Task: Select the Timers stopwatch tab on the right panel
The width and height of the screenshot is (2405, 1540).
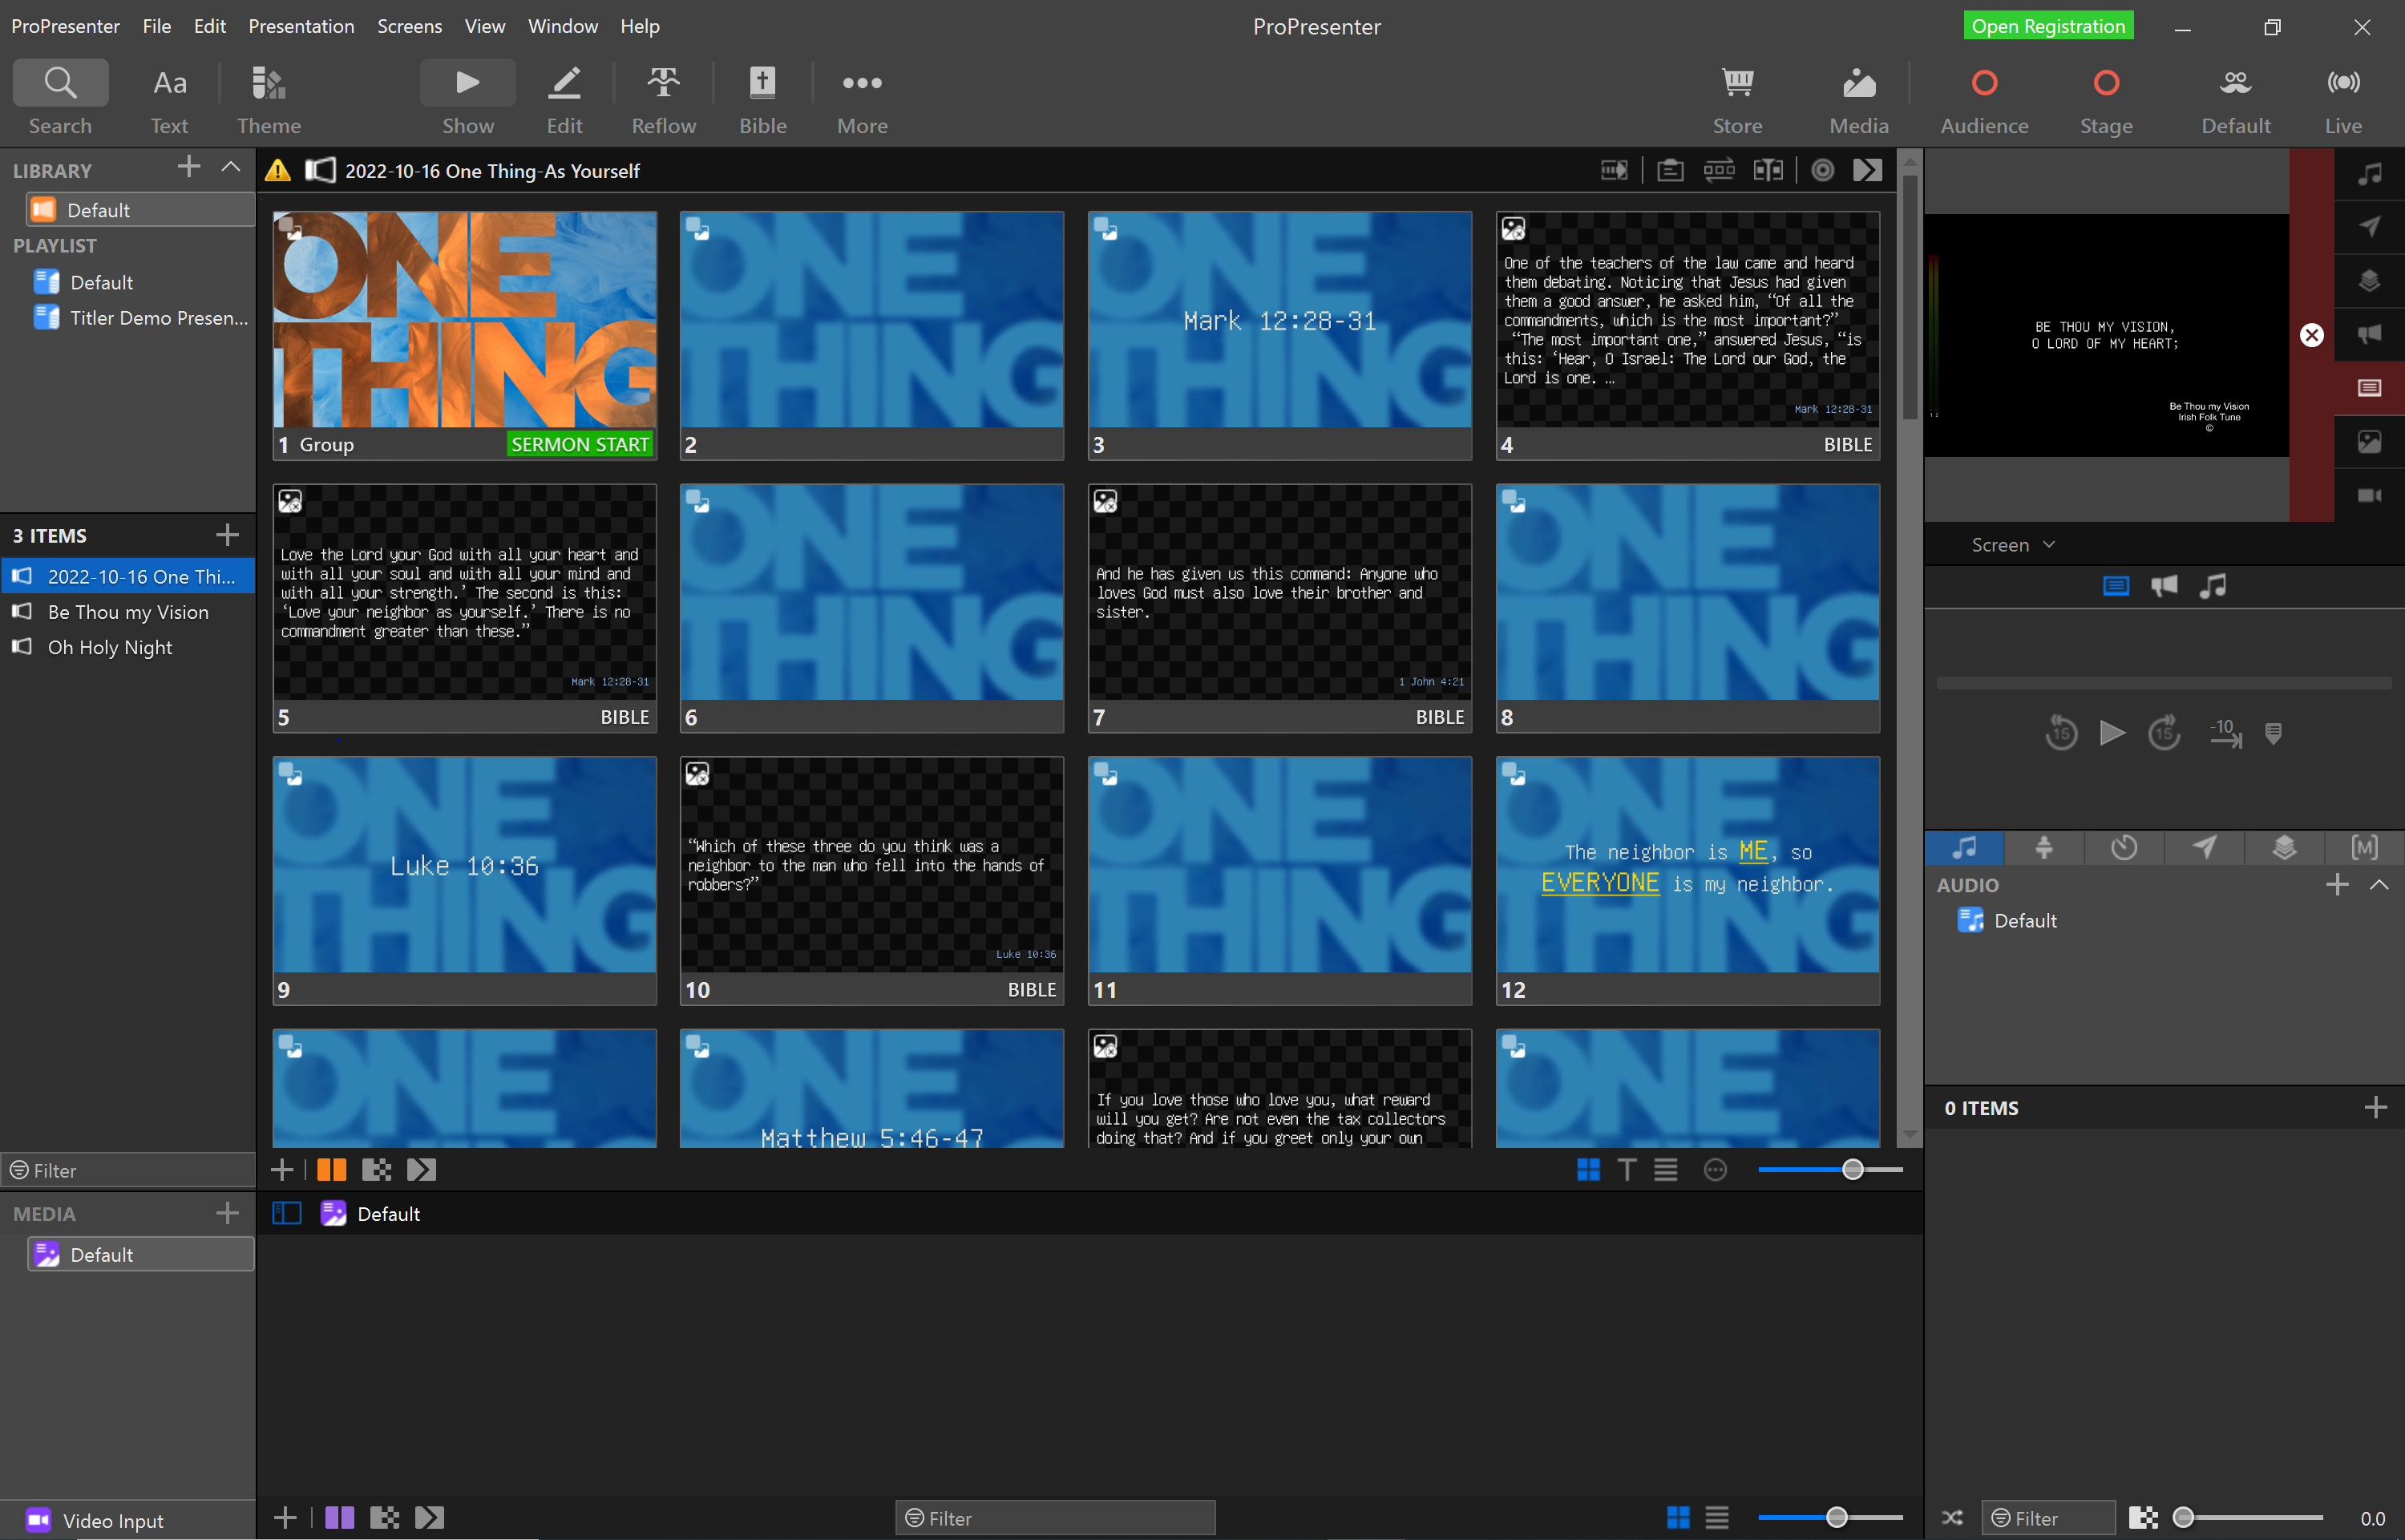Action: pyautogui.click(x=2124, y=848)
